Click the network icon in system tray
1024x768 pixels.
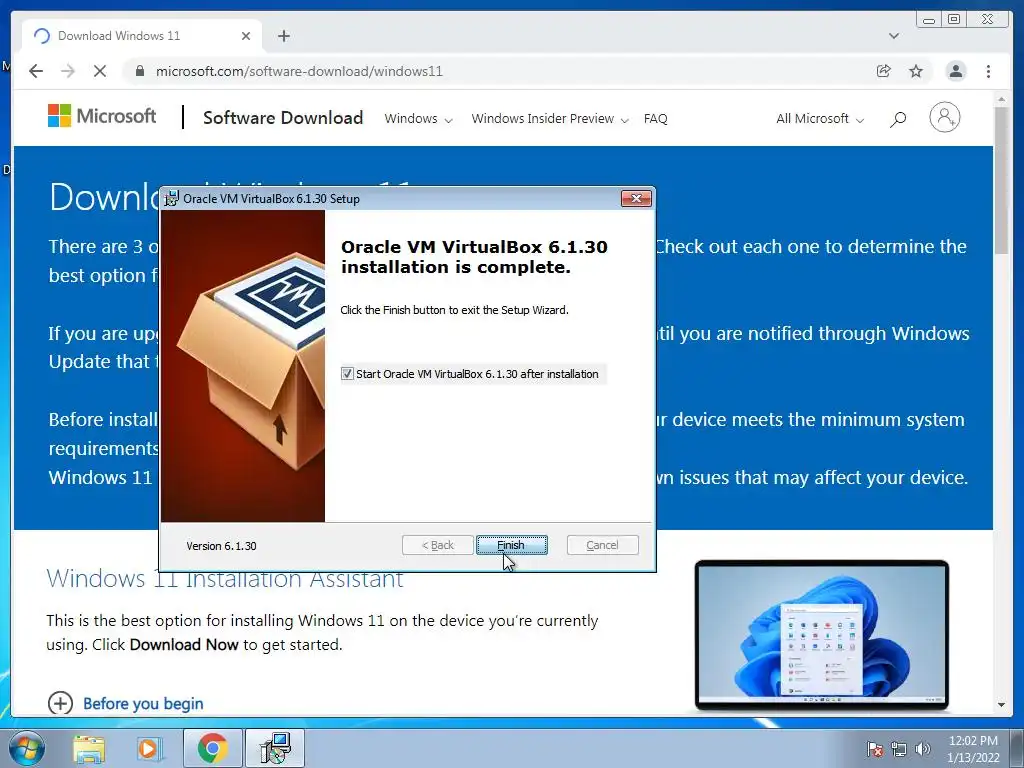point(899,749)
